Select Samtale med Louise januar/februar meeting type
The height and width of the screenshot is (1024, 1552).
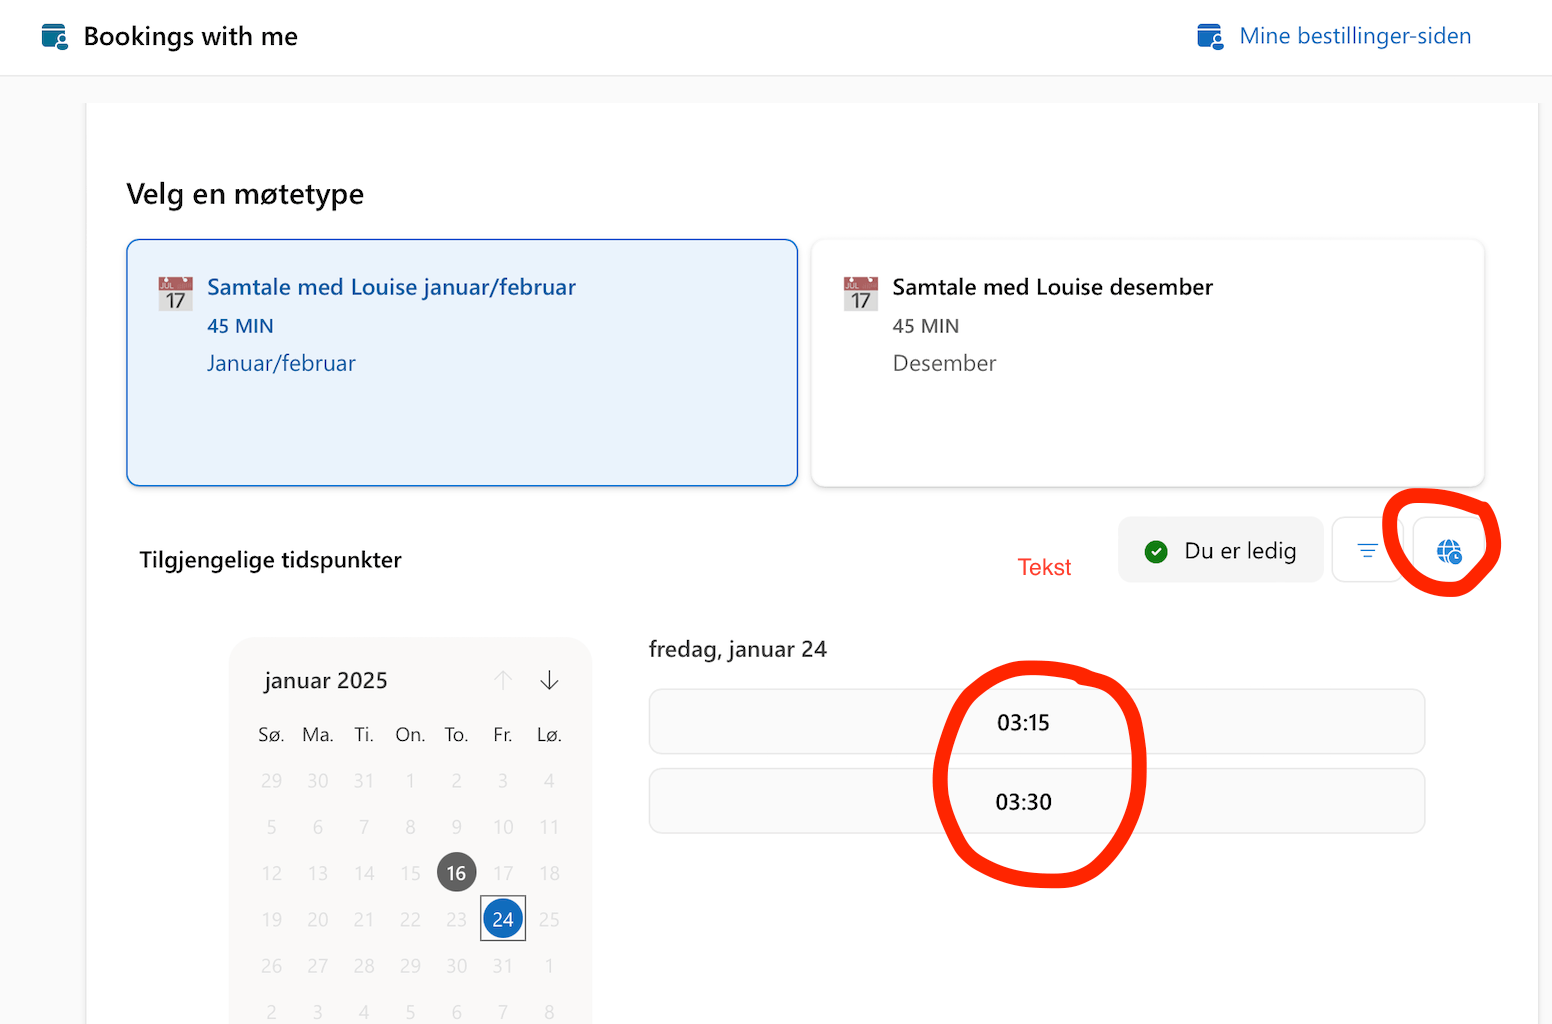click(x=462, y=363)
